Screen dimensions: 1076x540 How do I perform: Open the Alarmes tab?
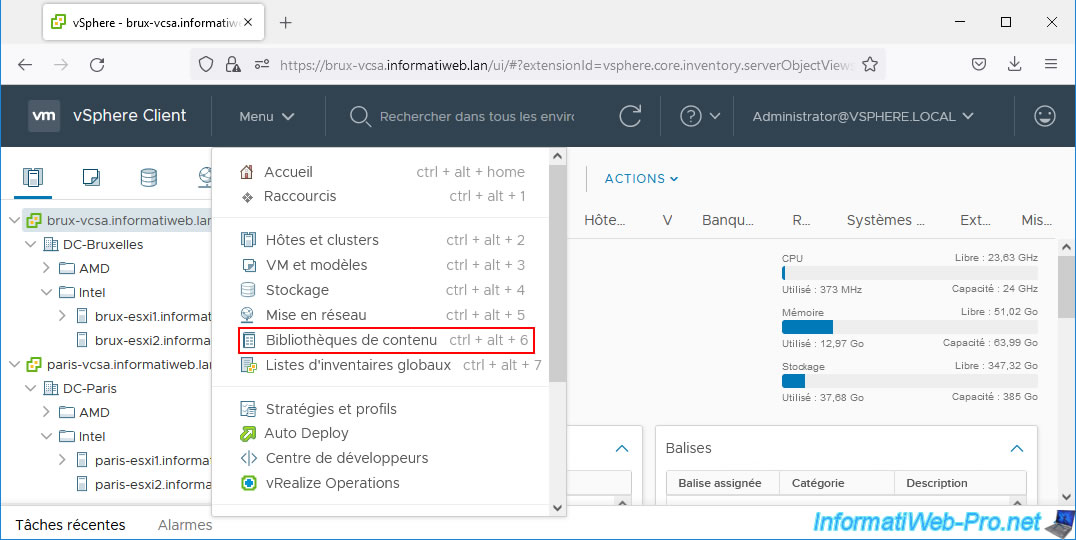point(185,525)
